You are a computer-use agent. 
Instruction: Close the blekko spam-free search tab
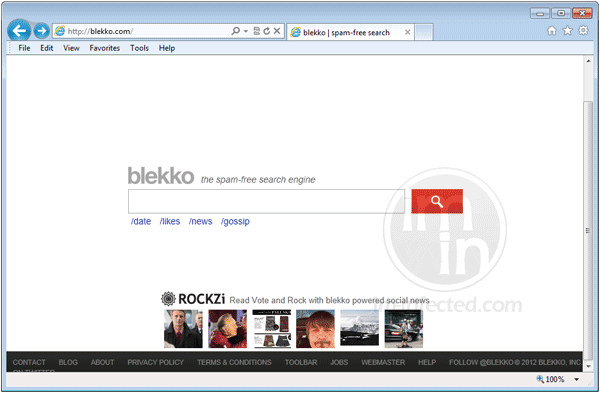point(408,32)
